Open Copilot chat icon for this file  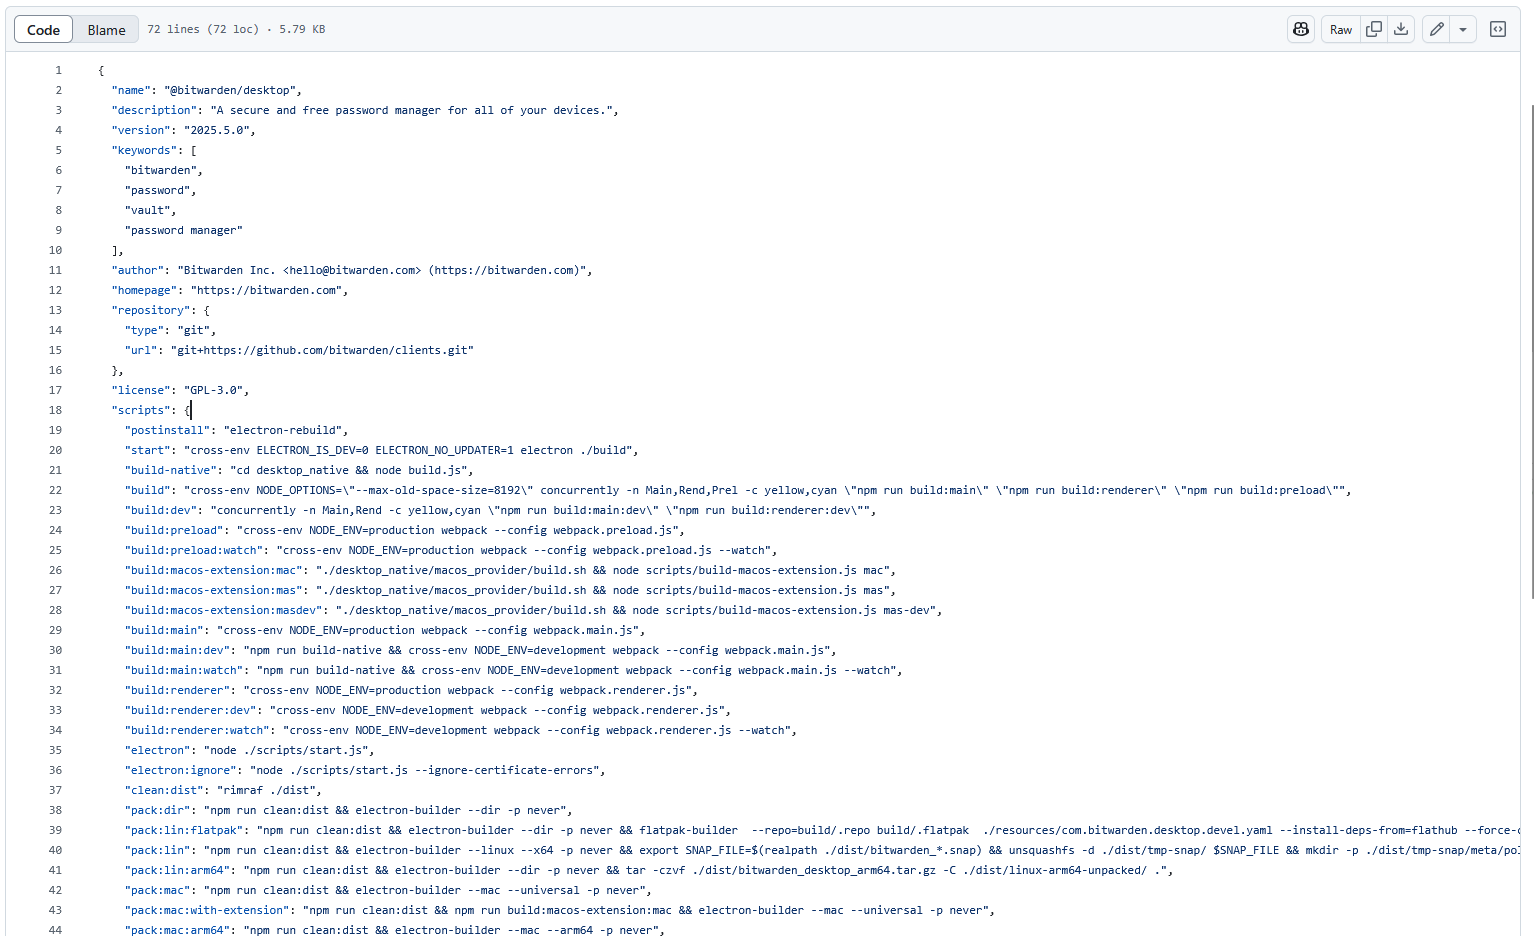[x=1301, y=29]
